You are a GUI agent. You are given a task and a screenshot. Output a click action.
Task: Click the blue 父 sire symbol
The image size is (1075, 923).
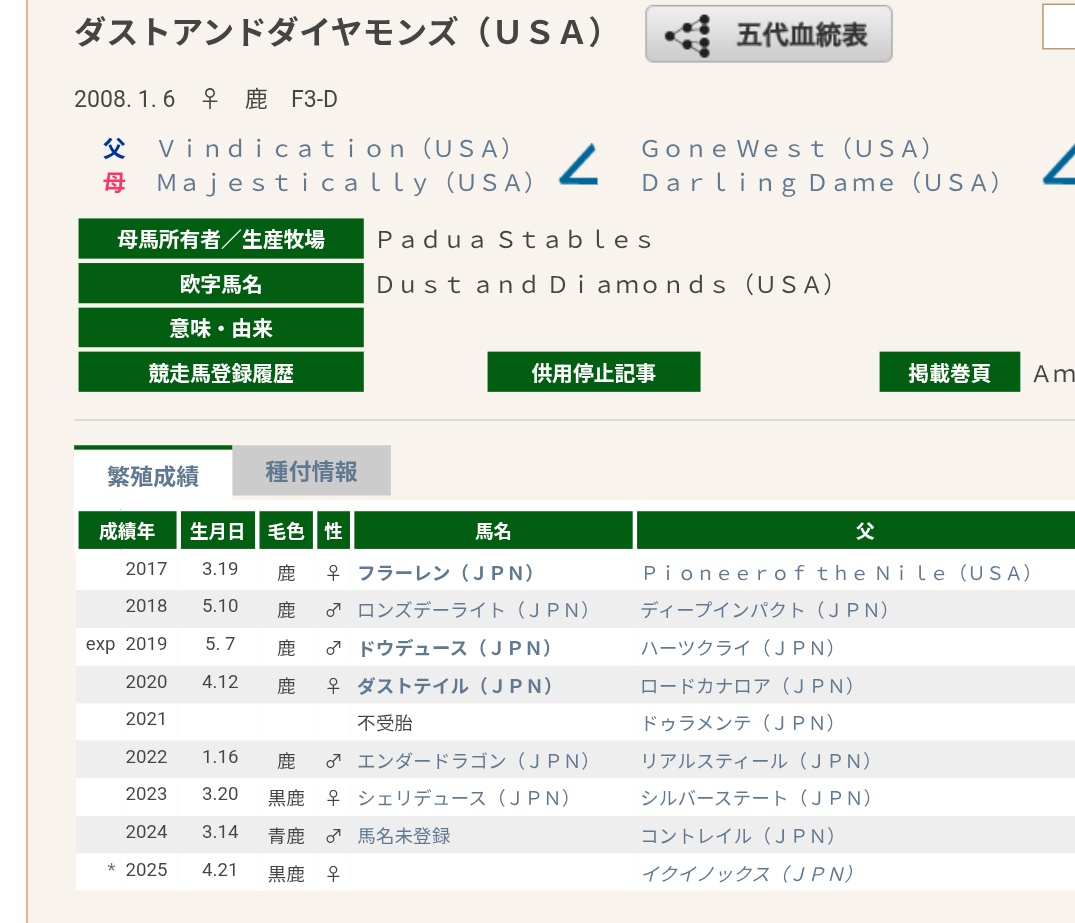[114, 149]
